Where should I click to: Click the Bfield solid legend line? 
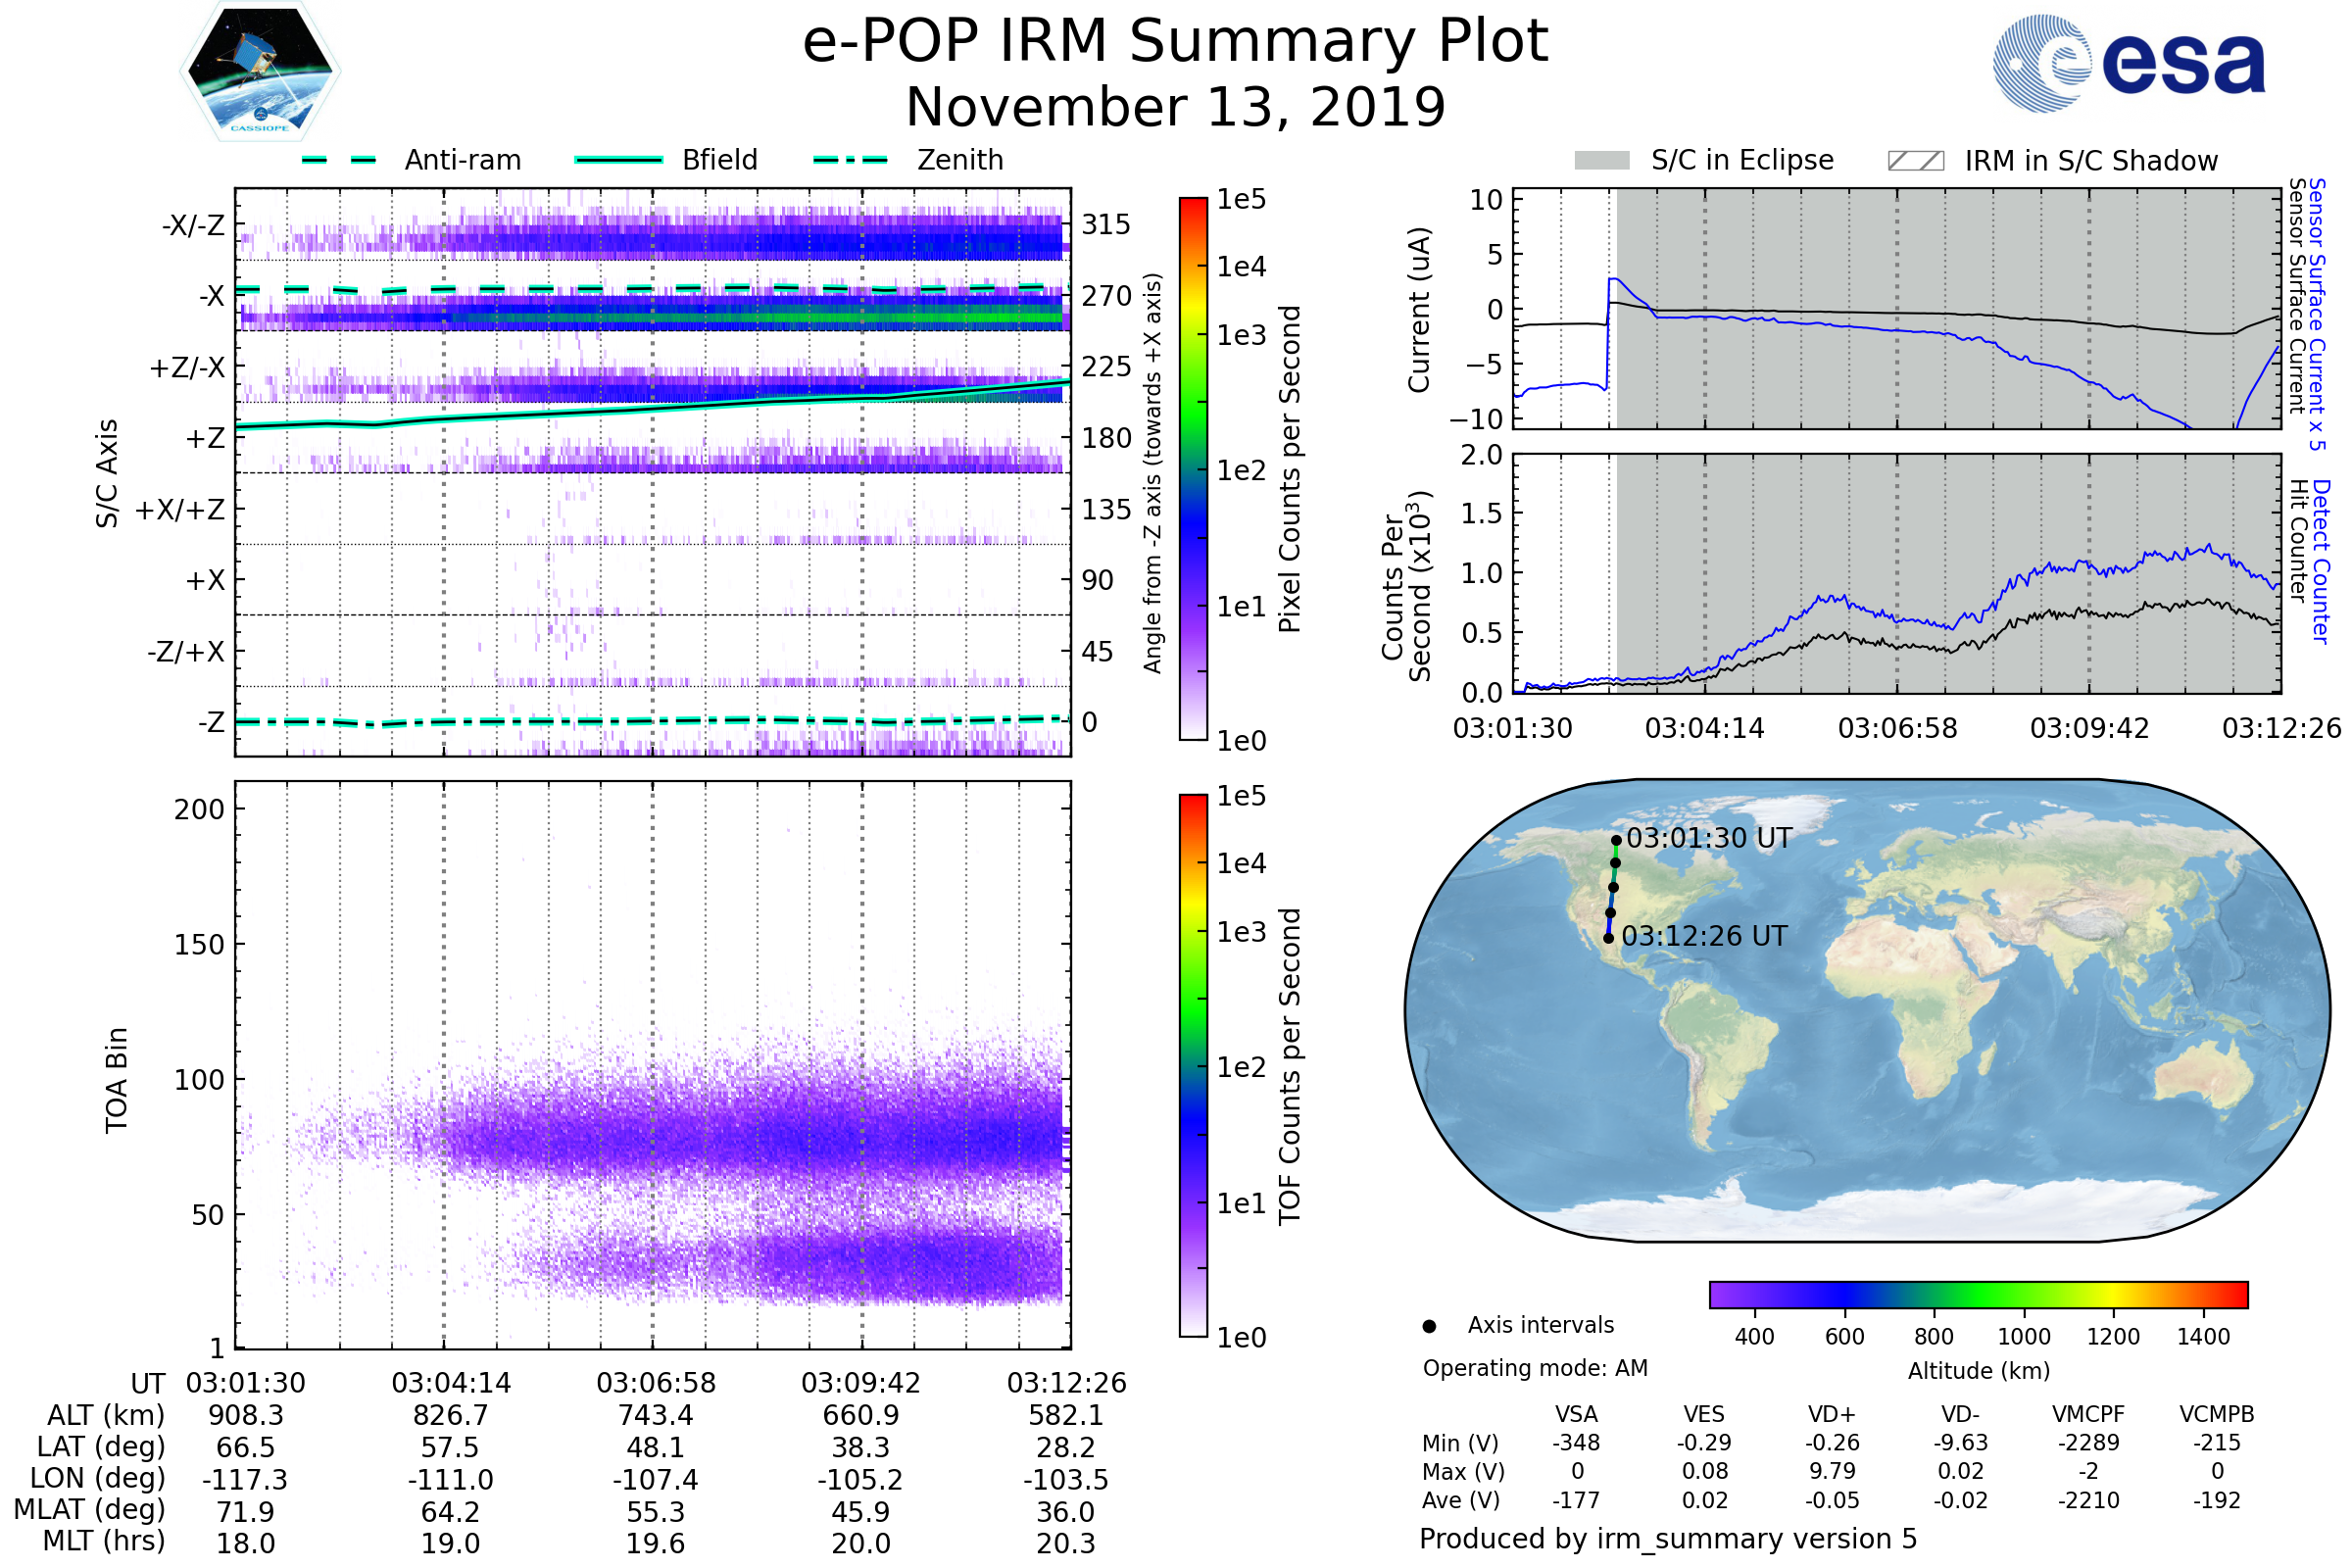[x=618, y=160]
